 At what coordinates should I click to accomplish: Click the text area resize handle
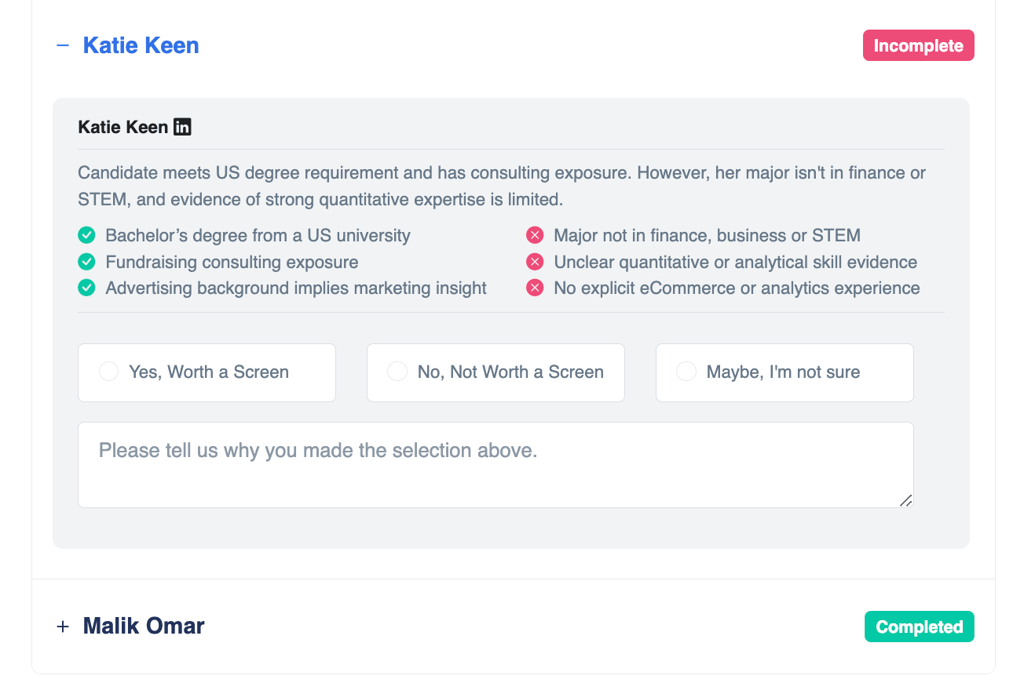906,500
